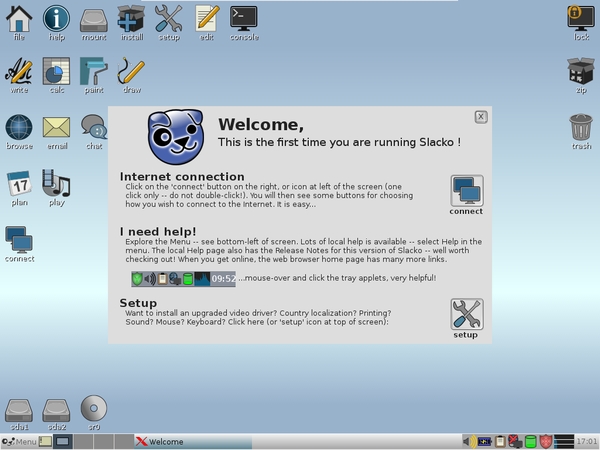Viewport: 600px width, 450px height.
Task: Click the disconnected network tray icon
Action: click(x=515, y=442)
